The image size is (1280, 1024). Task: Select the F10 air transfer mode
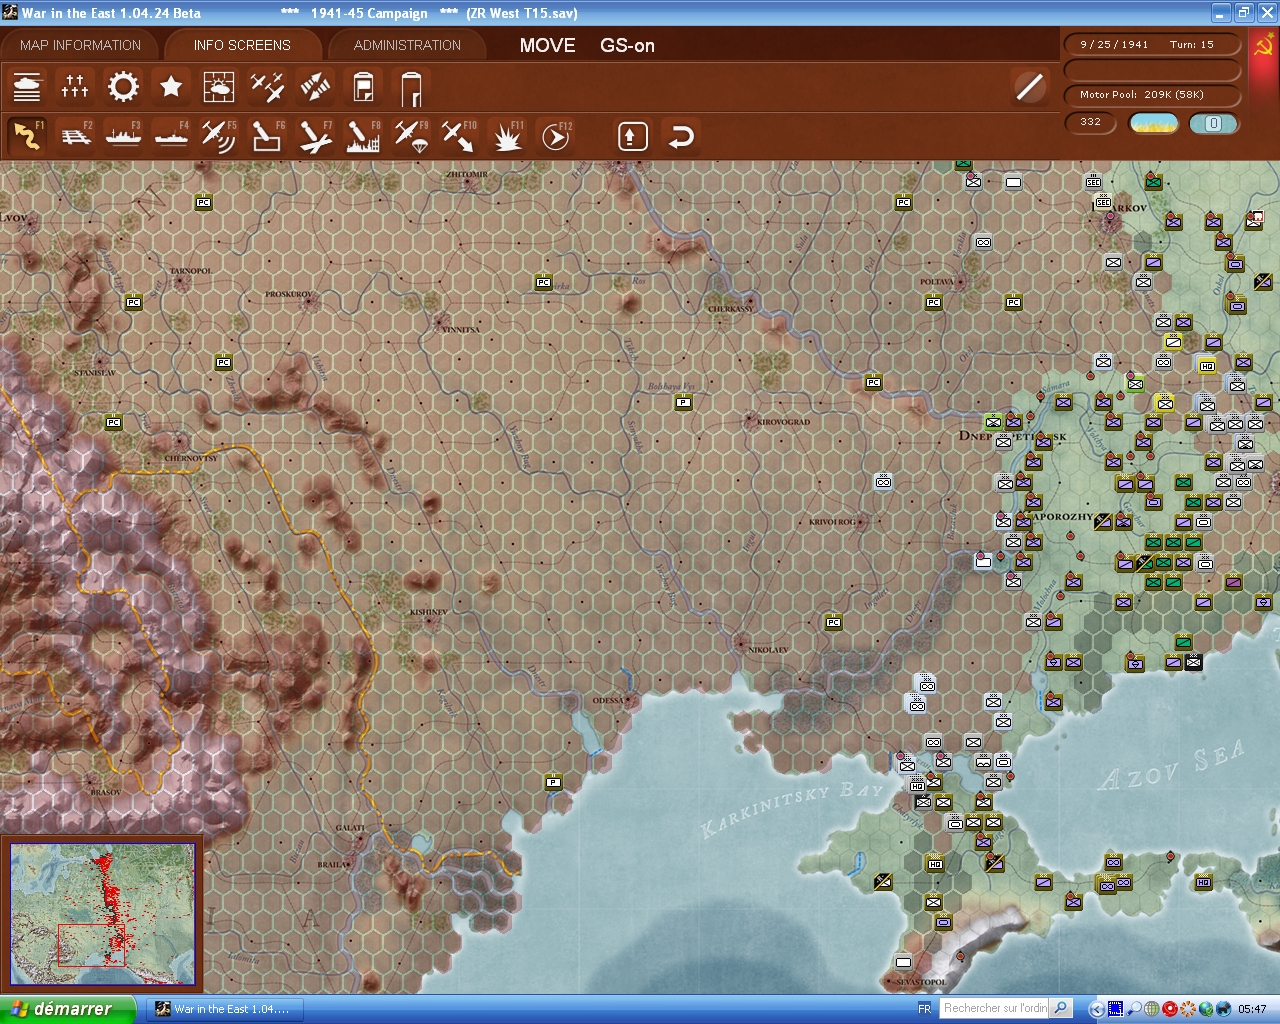(459, 136)
